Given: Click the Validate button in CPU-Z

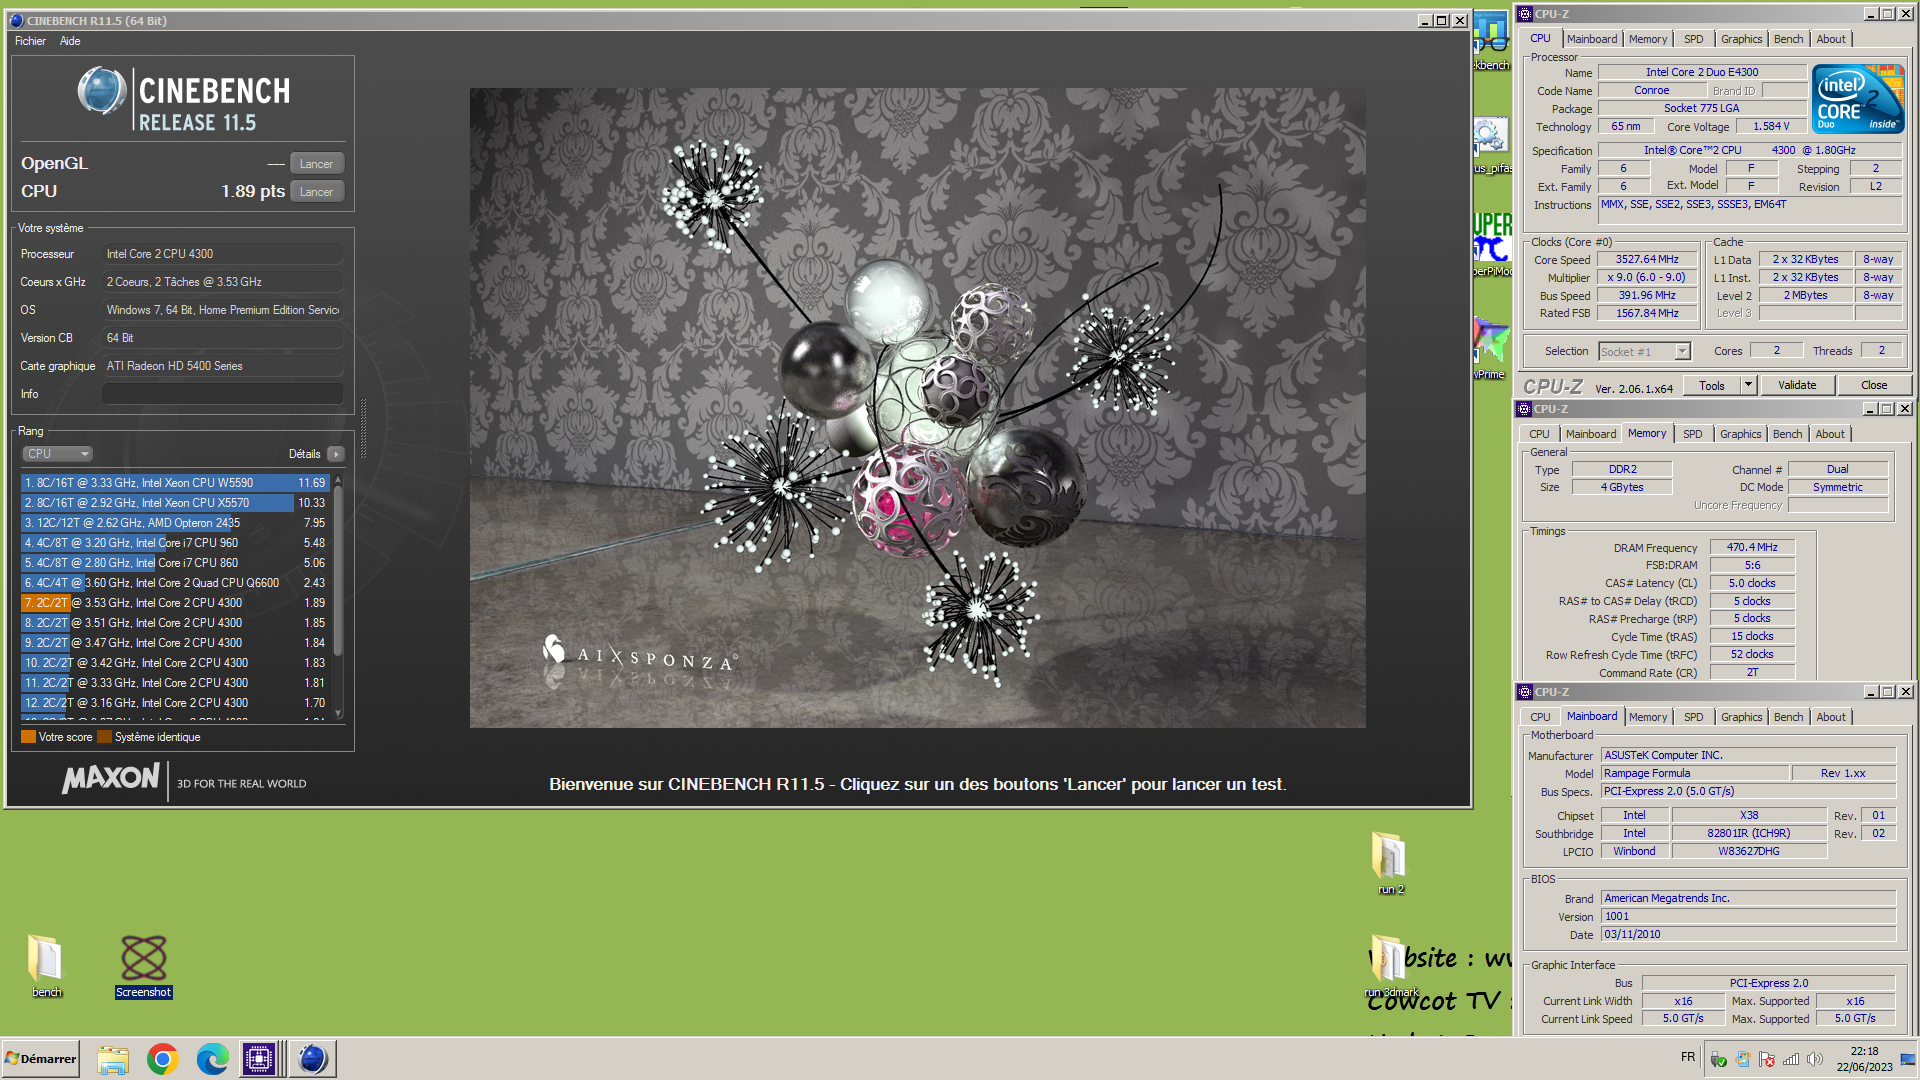Looking at the screenshot, I should (x=1797, y=385).
